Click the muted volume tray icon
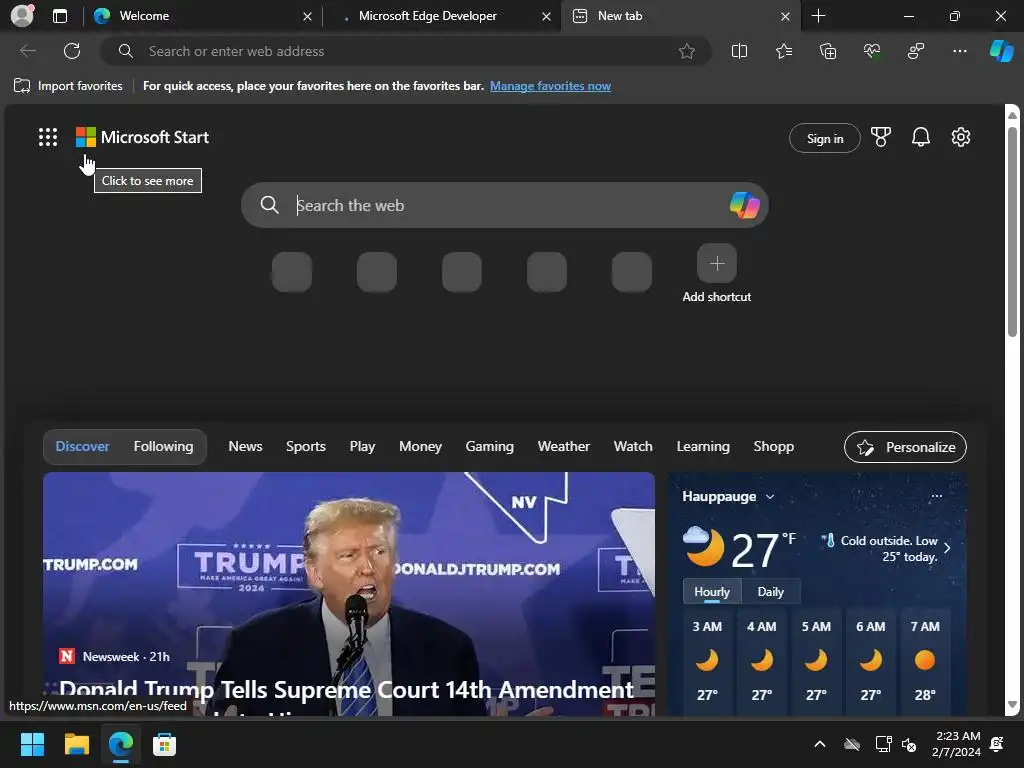1024x768 pixels. pyautogui.click(x=909, y=744)
